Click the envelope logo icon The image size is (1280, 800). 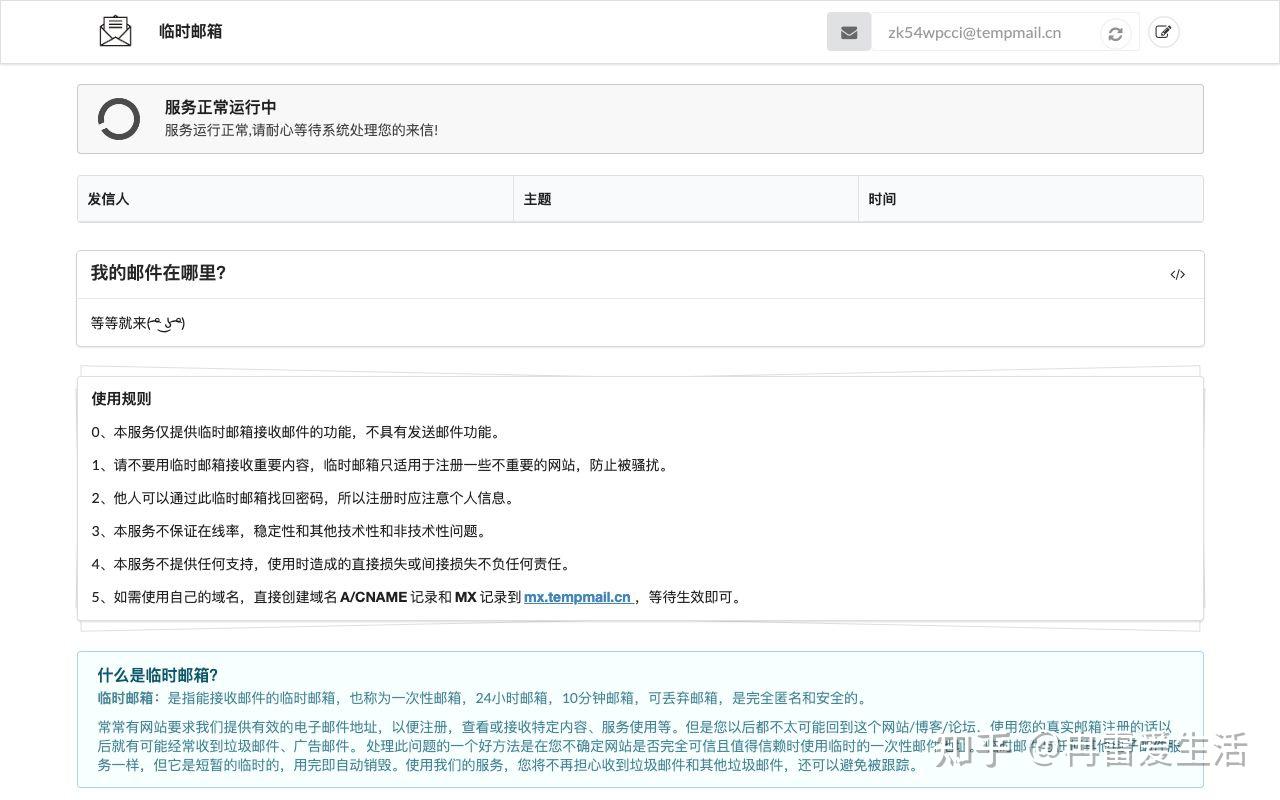click(x=115, y=31)
